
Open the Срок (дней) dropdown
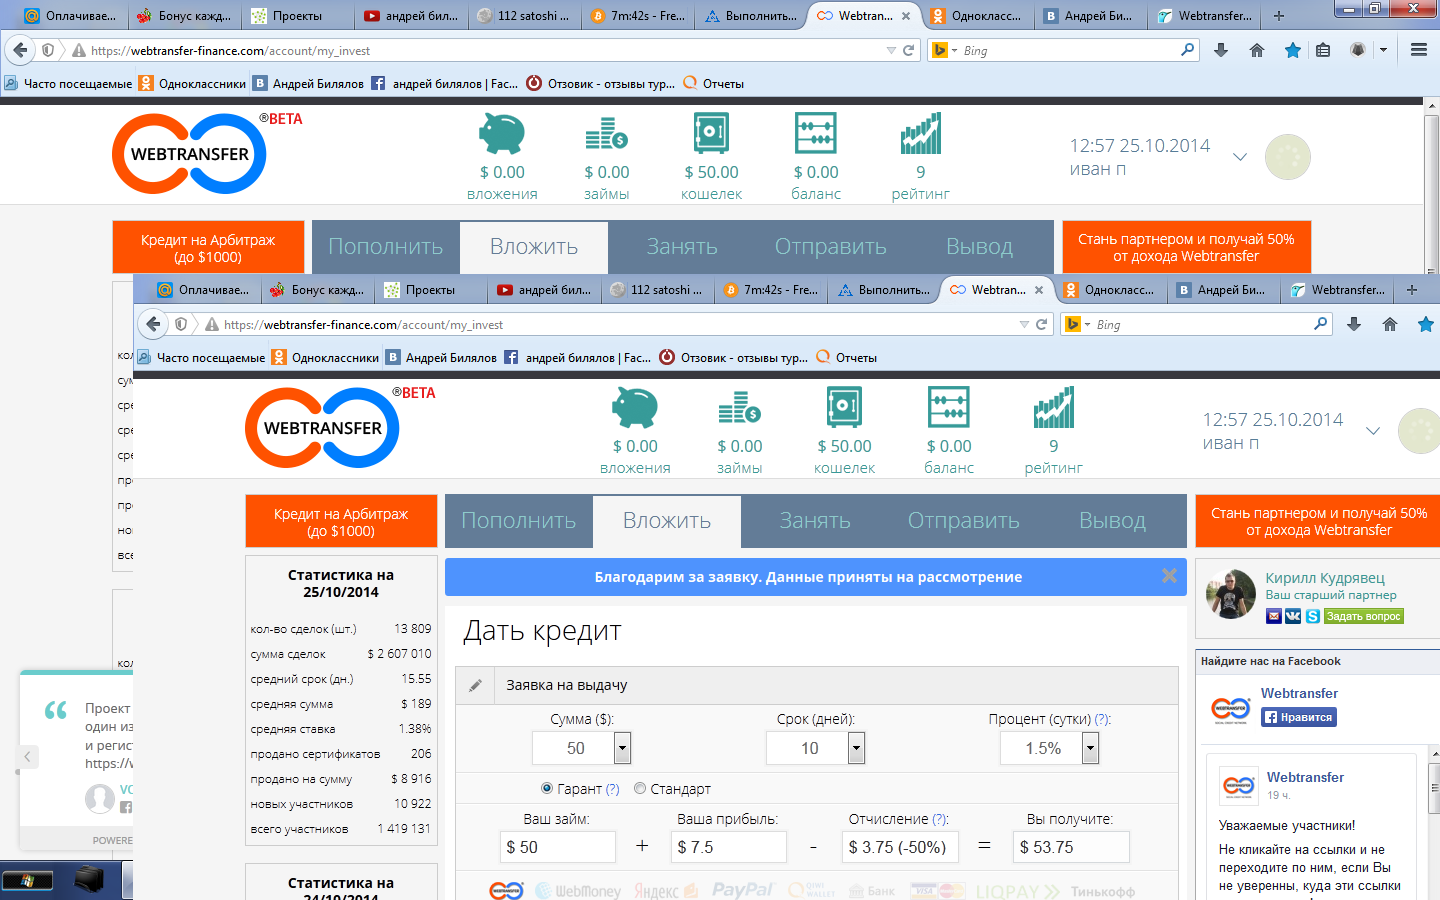856,748
